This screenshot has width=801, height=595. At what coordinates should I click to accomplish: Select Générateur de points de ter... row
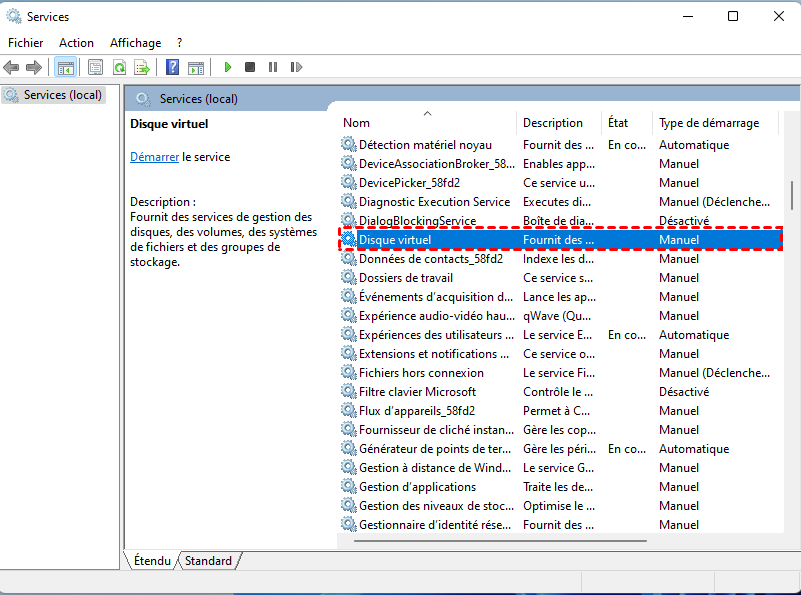560,448
